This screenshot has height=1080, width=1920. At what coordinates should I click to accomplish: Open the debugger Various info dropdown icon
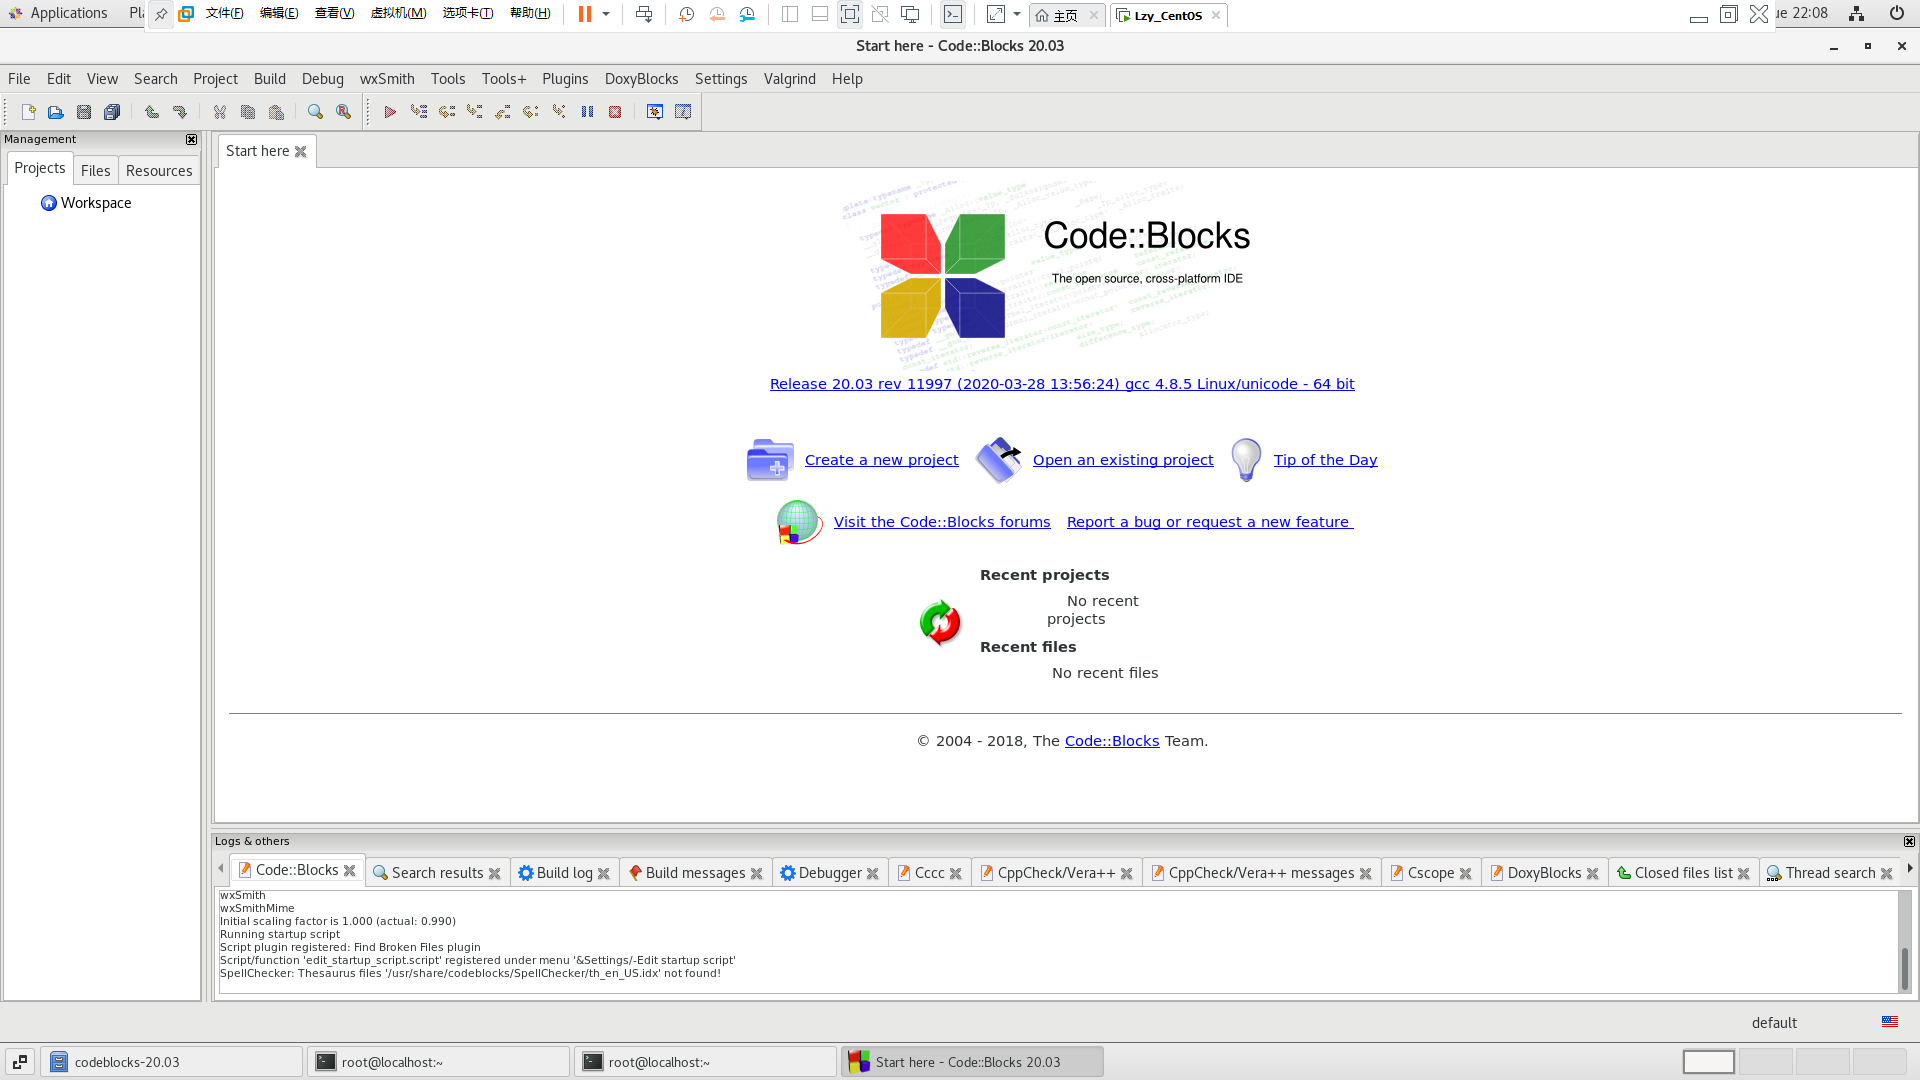[683, 112]
